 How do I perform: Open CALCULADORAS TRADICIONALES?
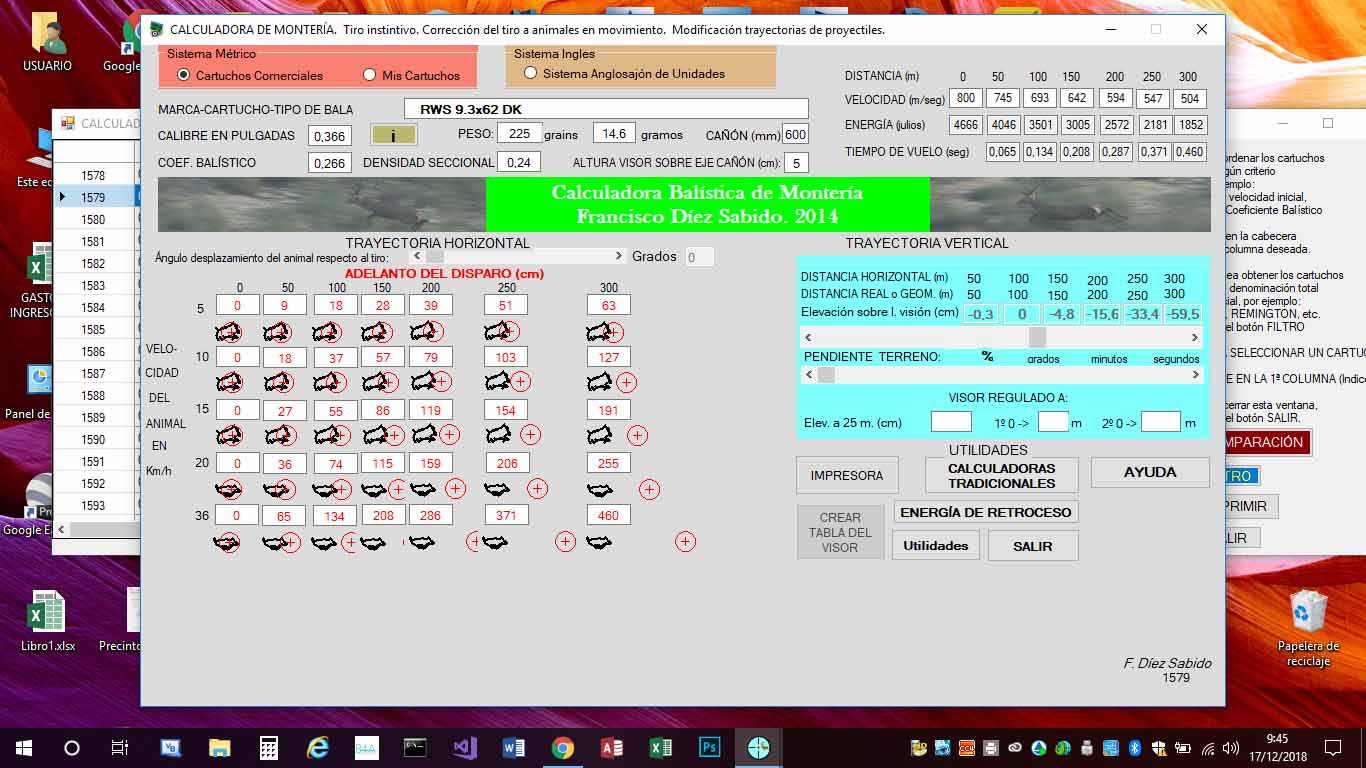(x=1001, y=476)
